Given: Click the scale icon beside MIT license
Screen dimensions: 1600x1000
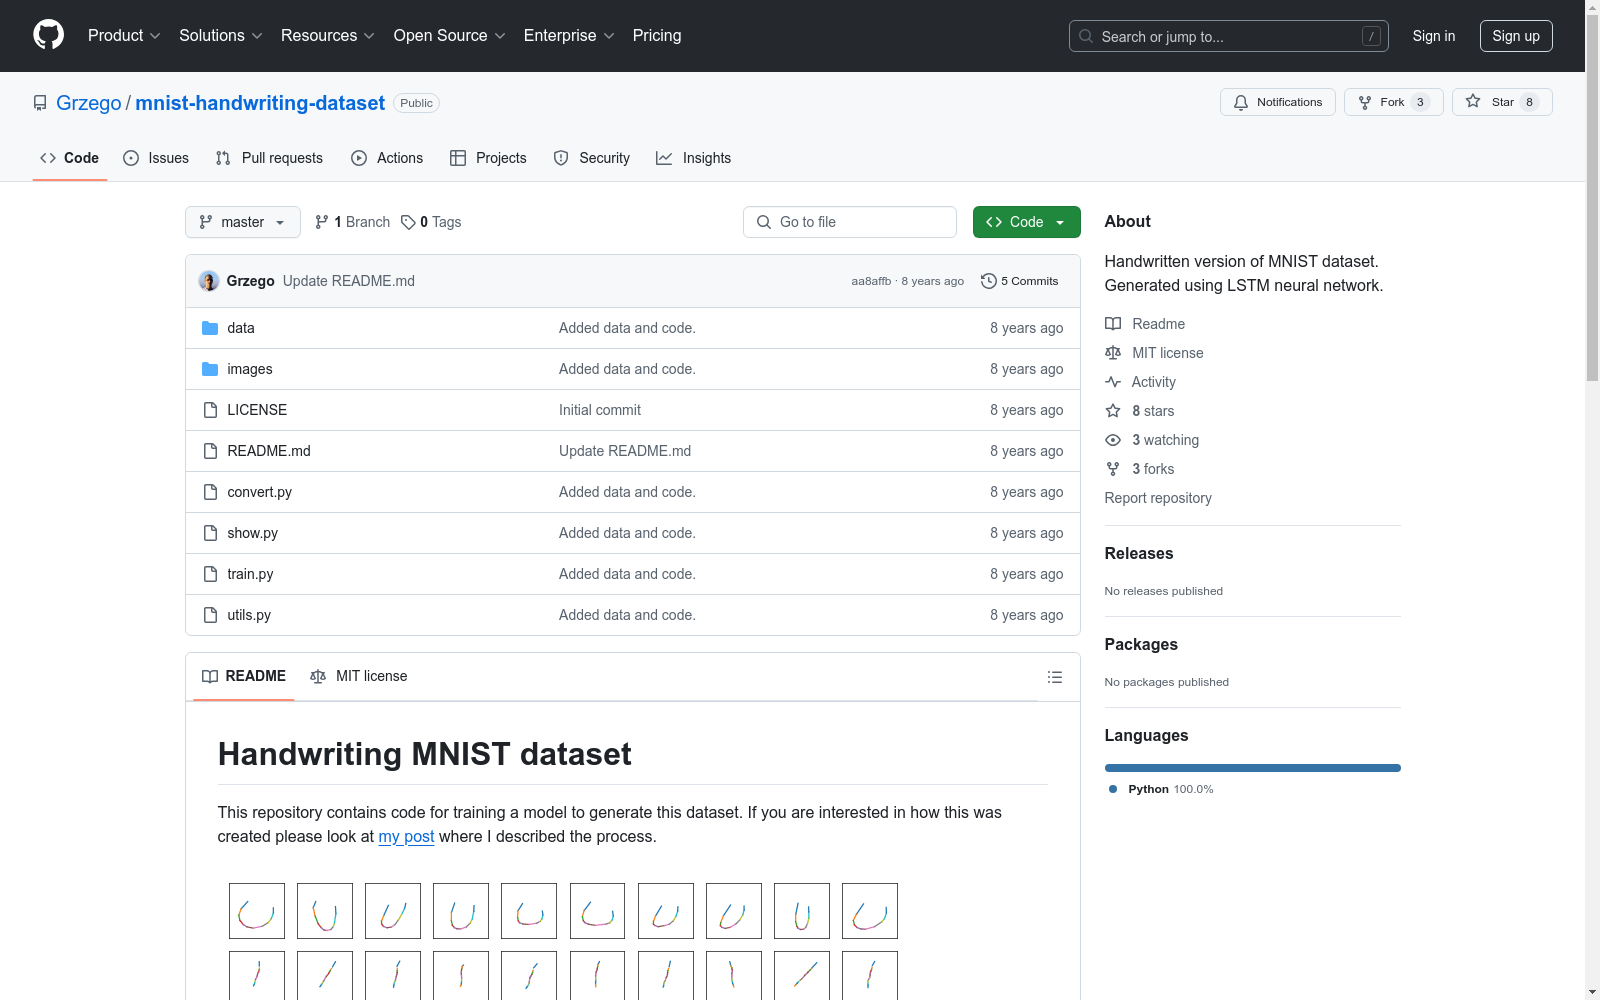Looking at the screenshot, I should pyautogui.click(x=1113, y=353).
